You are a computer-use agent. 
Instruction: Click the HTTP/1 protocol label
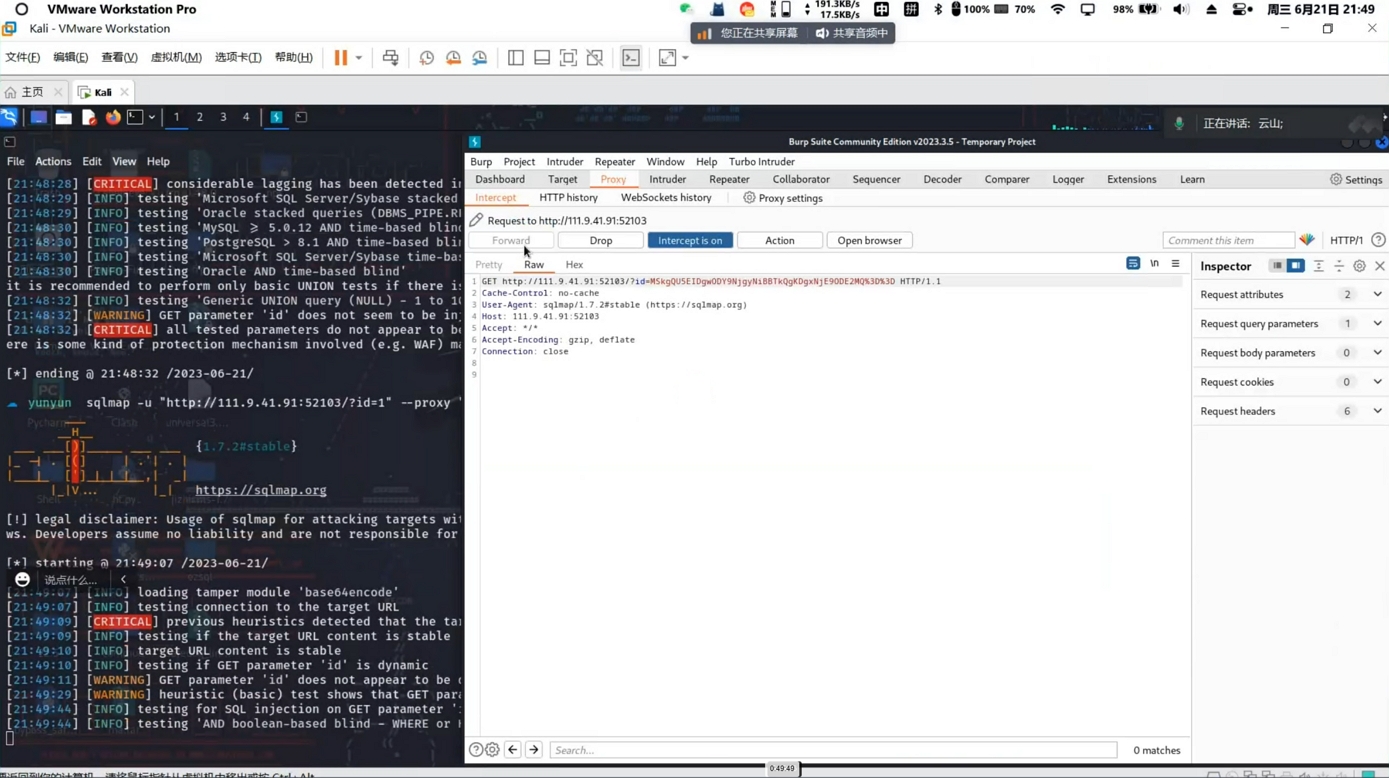click(x=1346, y=240)
